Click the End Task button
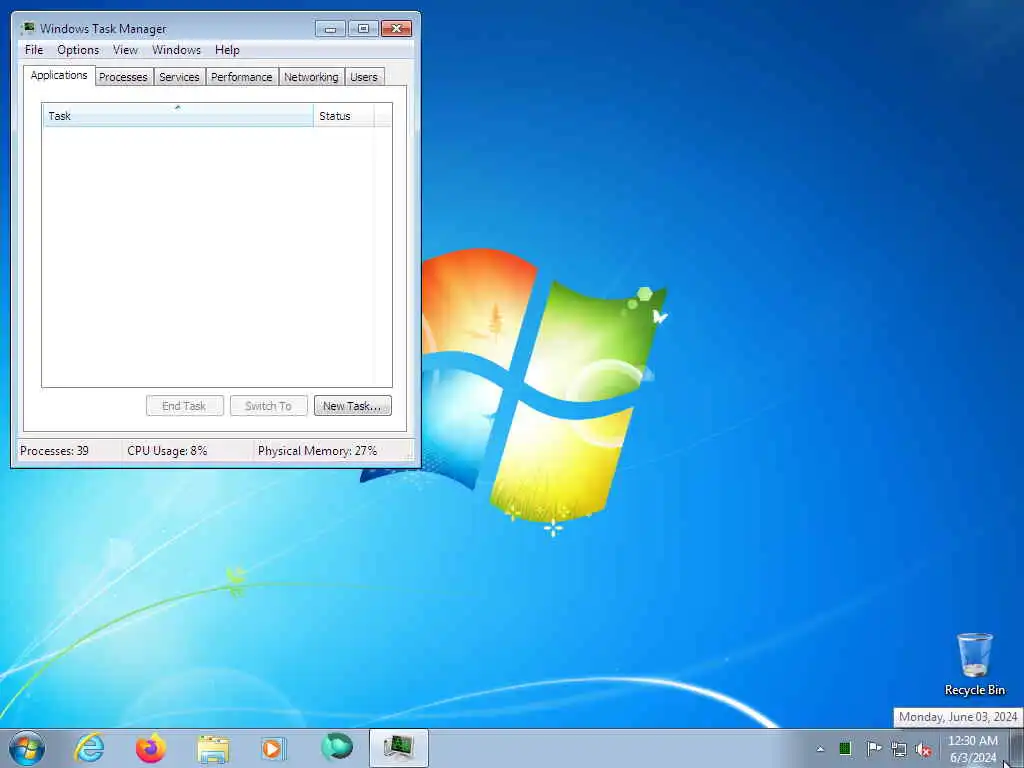 pos(185,406)
